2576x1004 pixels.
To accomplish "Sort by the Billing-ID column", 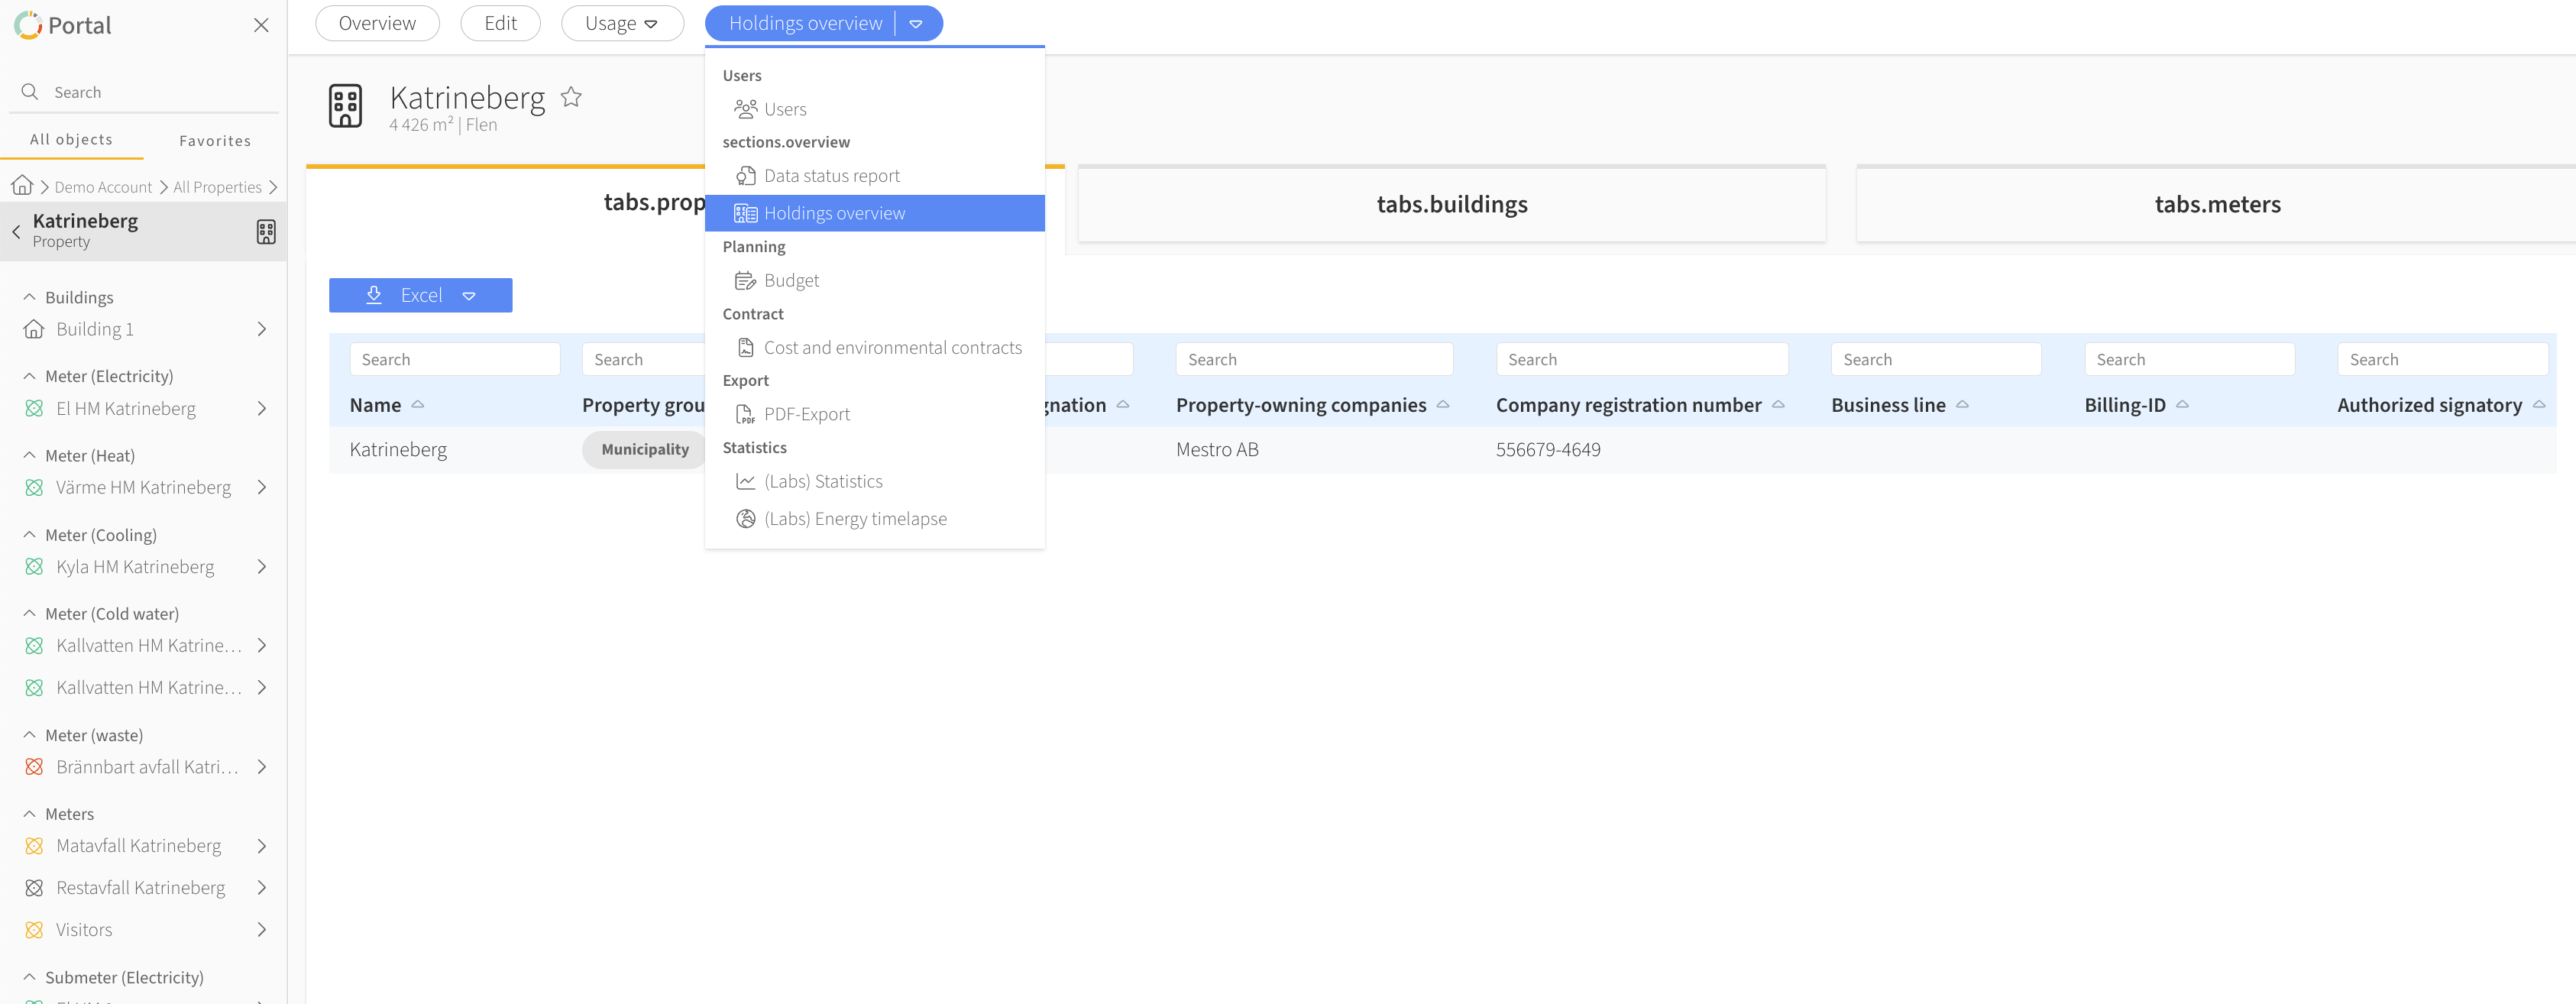I will (2136, 405).
